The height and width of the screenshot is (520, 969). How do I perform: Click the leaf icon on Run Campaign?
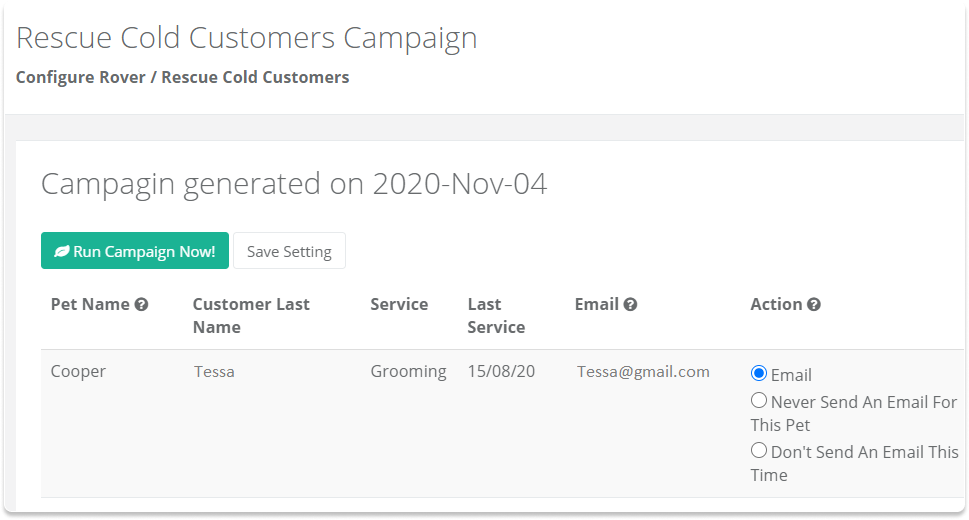[x=61, y=251]
